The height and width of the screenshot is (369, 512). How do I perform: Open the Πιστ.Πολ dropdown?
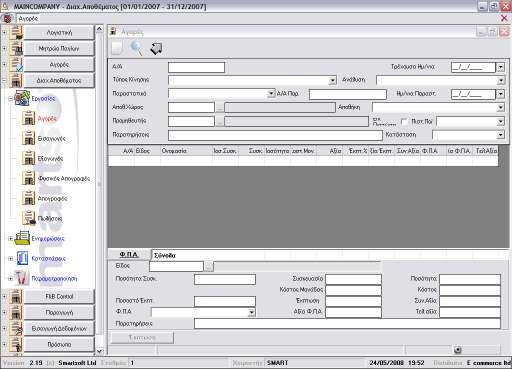500,122
